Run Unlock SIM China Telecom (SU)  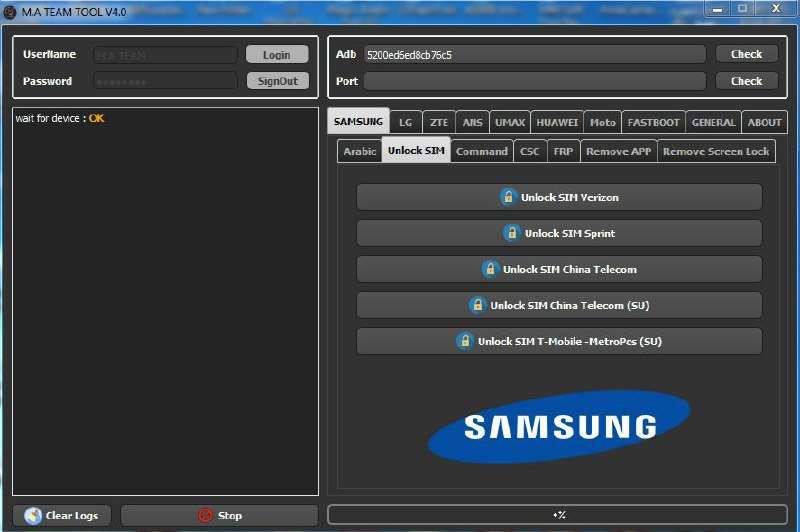[559, 305]
